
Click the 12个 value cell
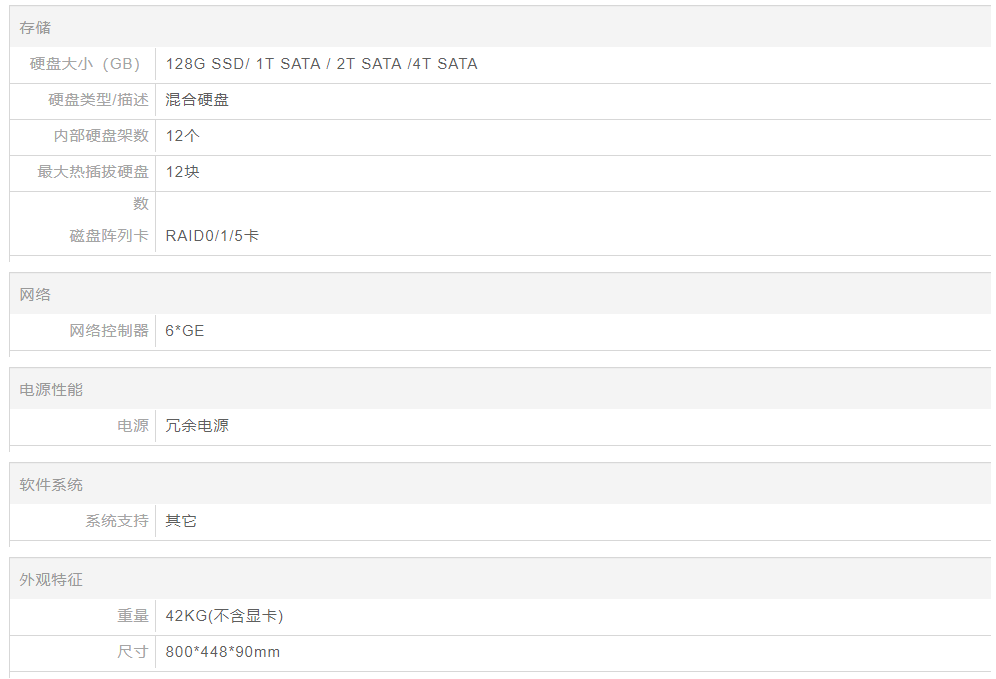click(182, 136)
